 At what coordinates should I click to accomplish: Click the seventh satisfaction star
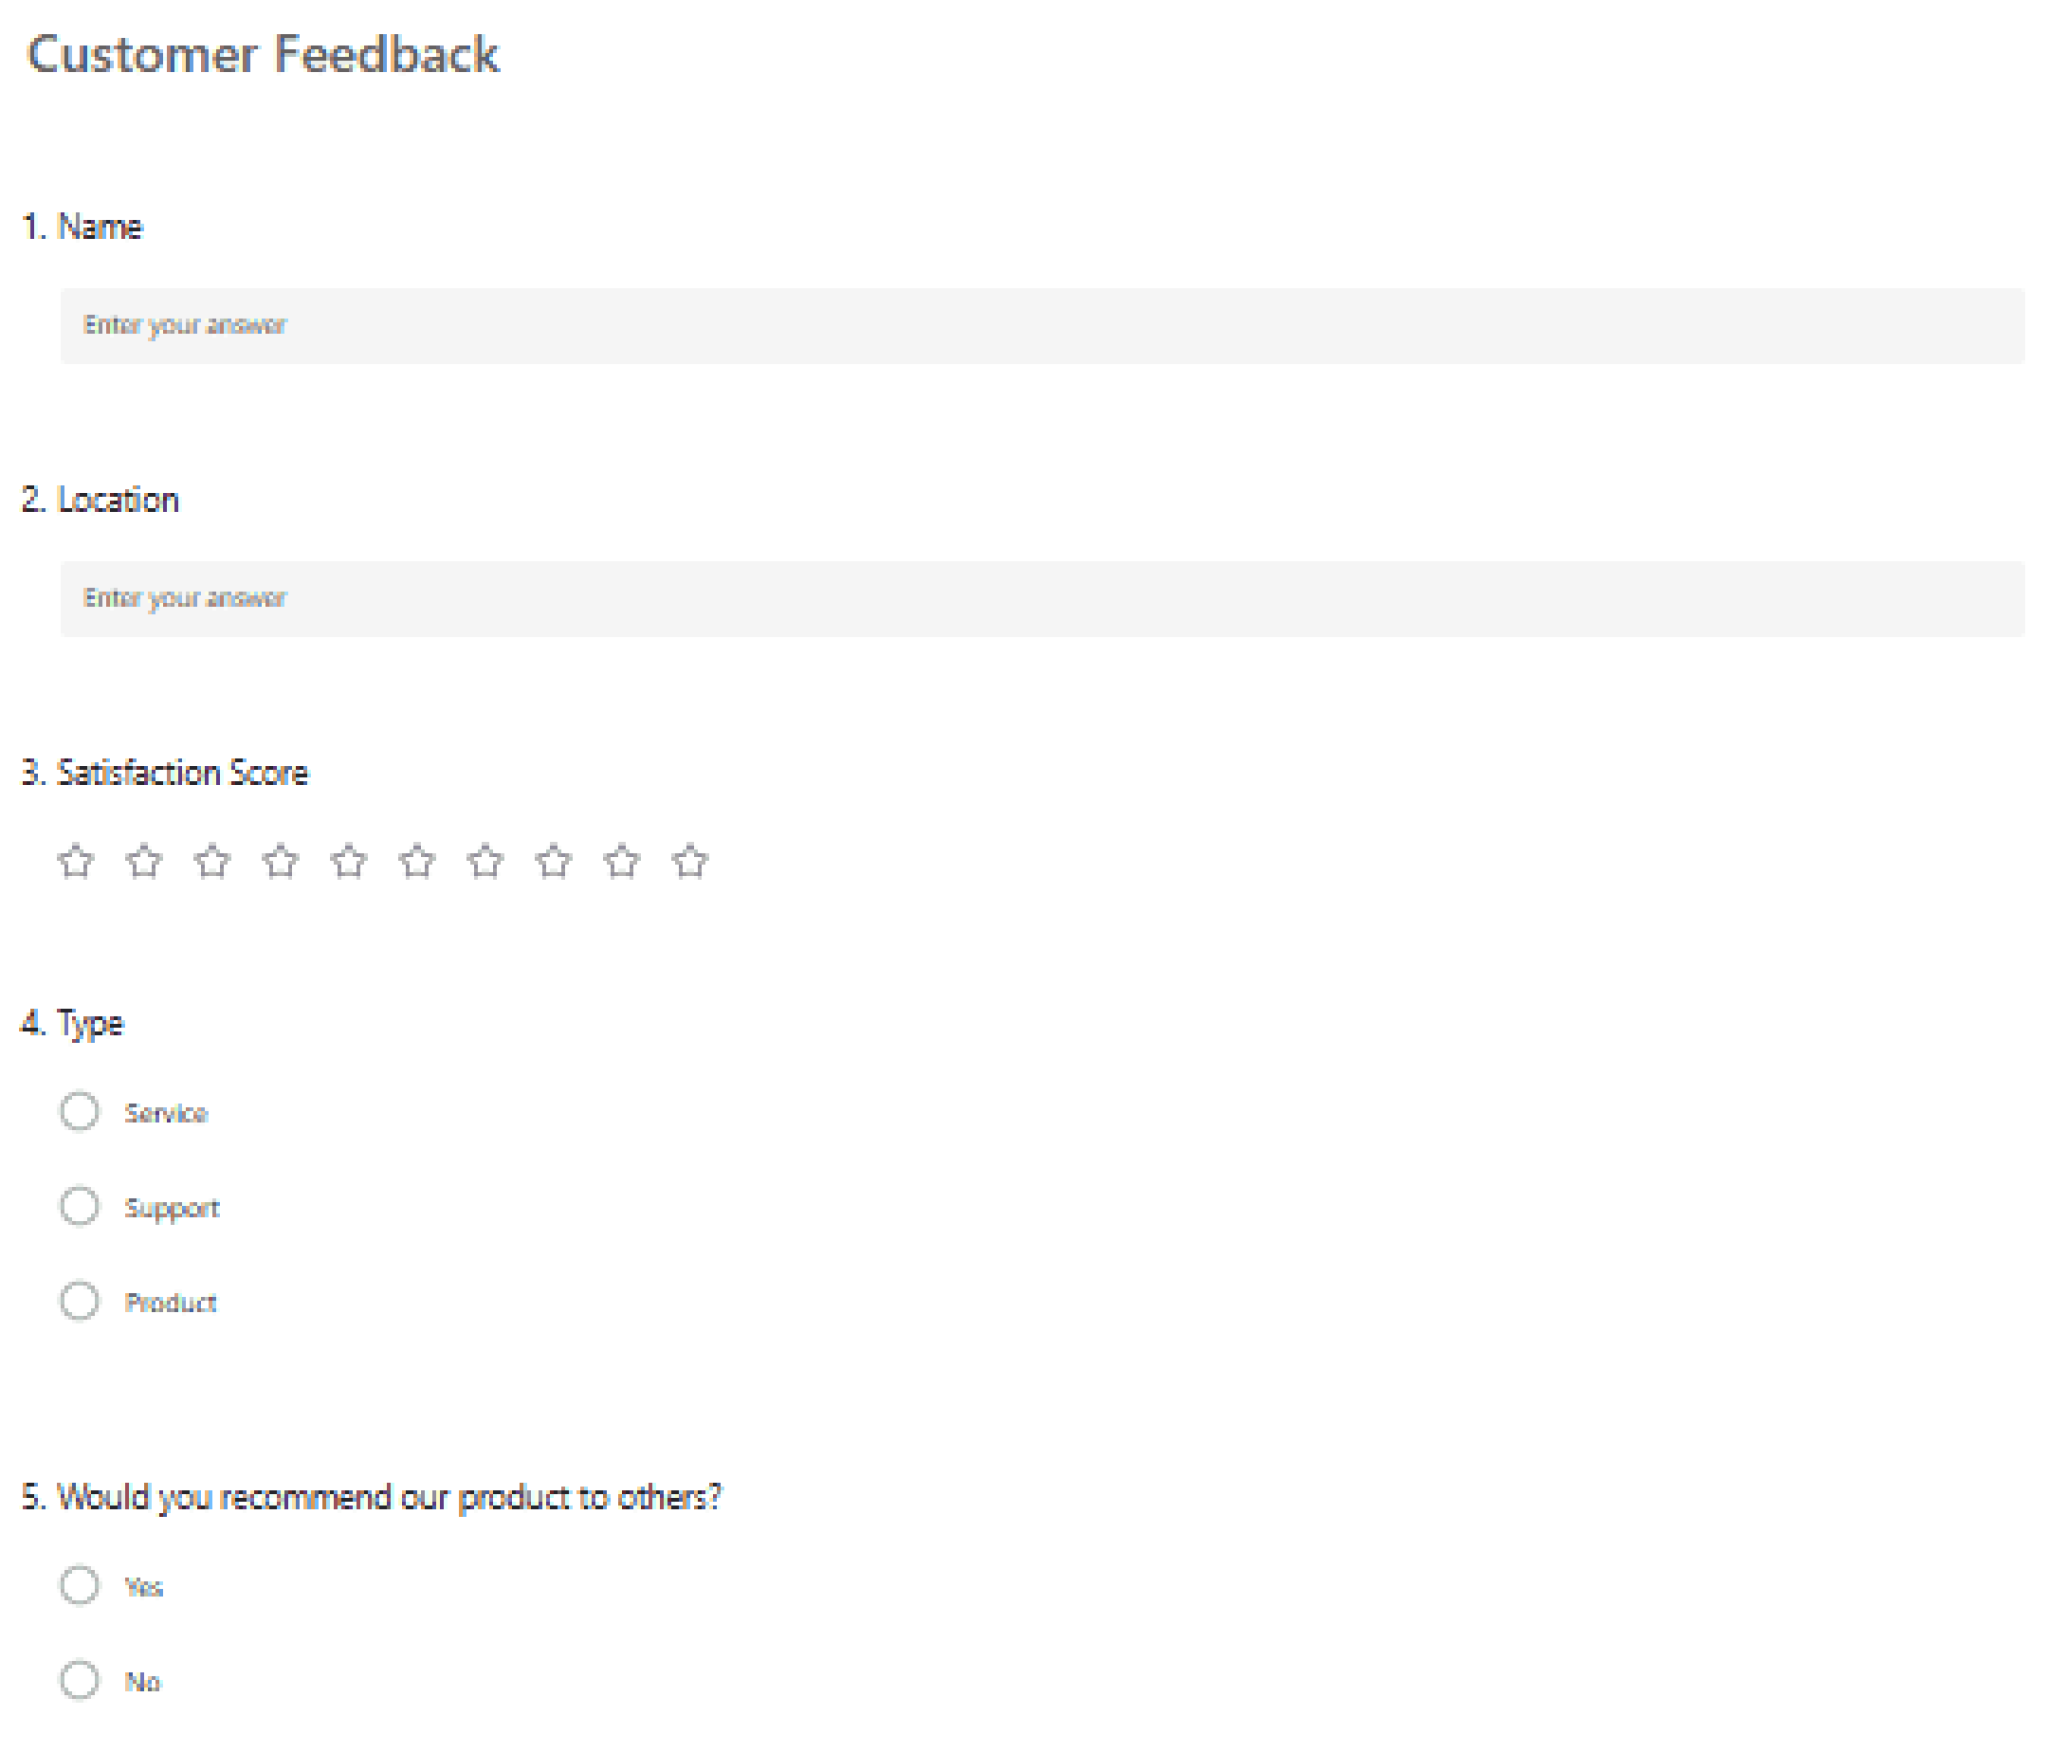tap(485, 861)
